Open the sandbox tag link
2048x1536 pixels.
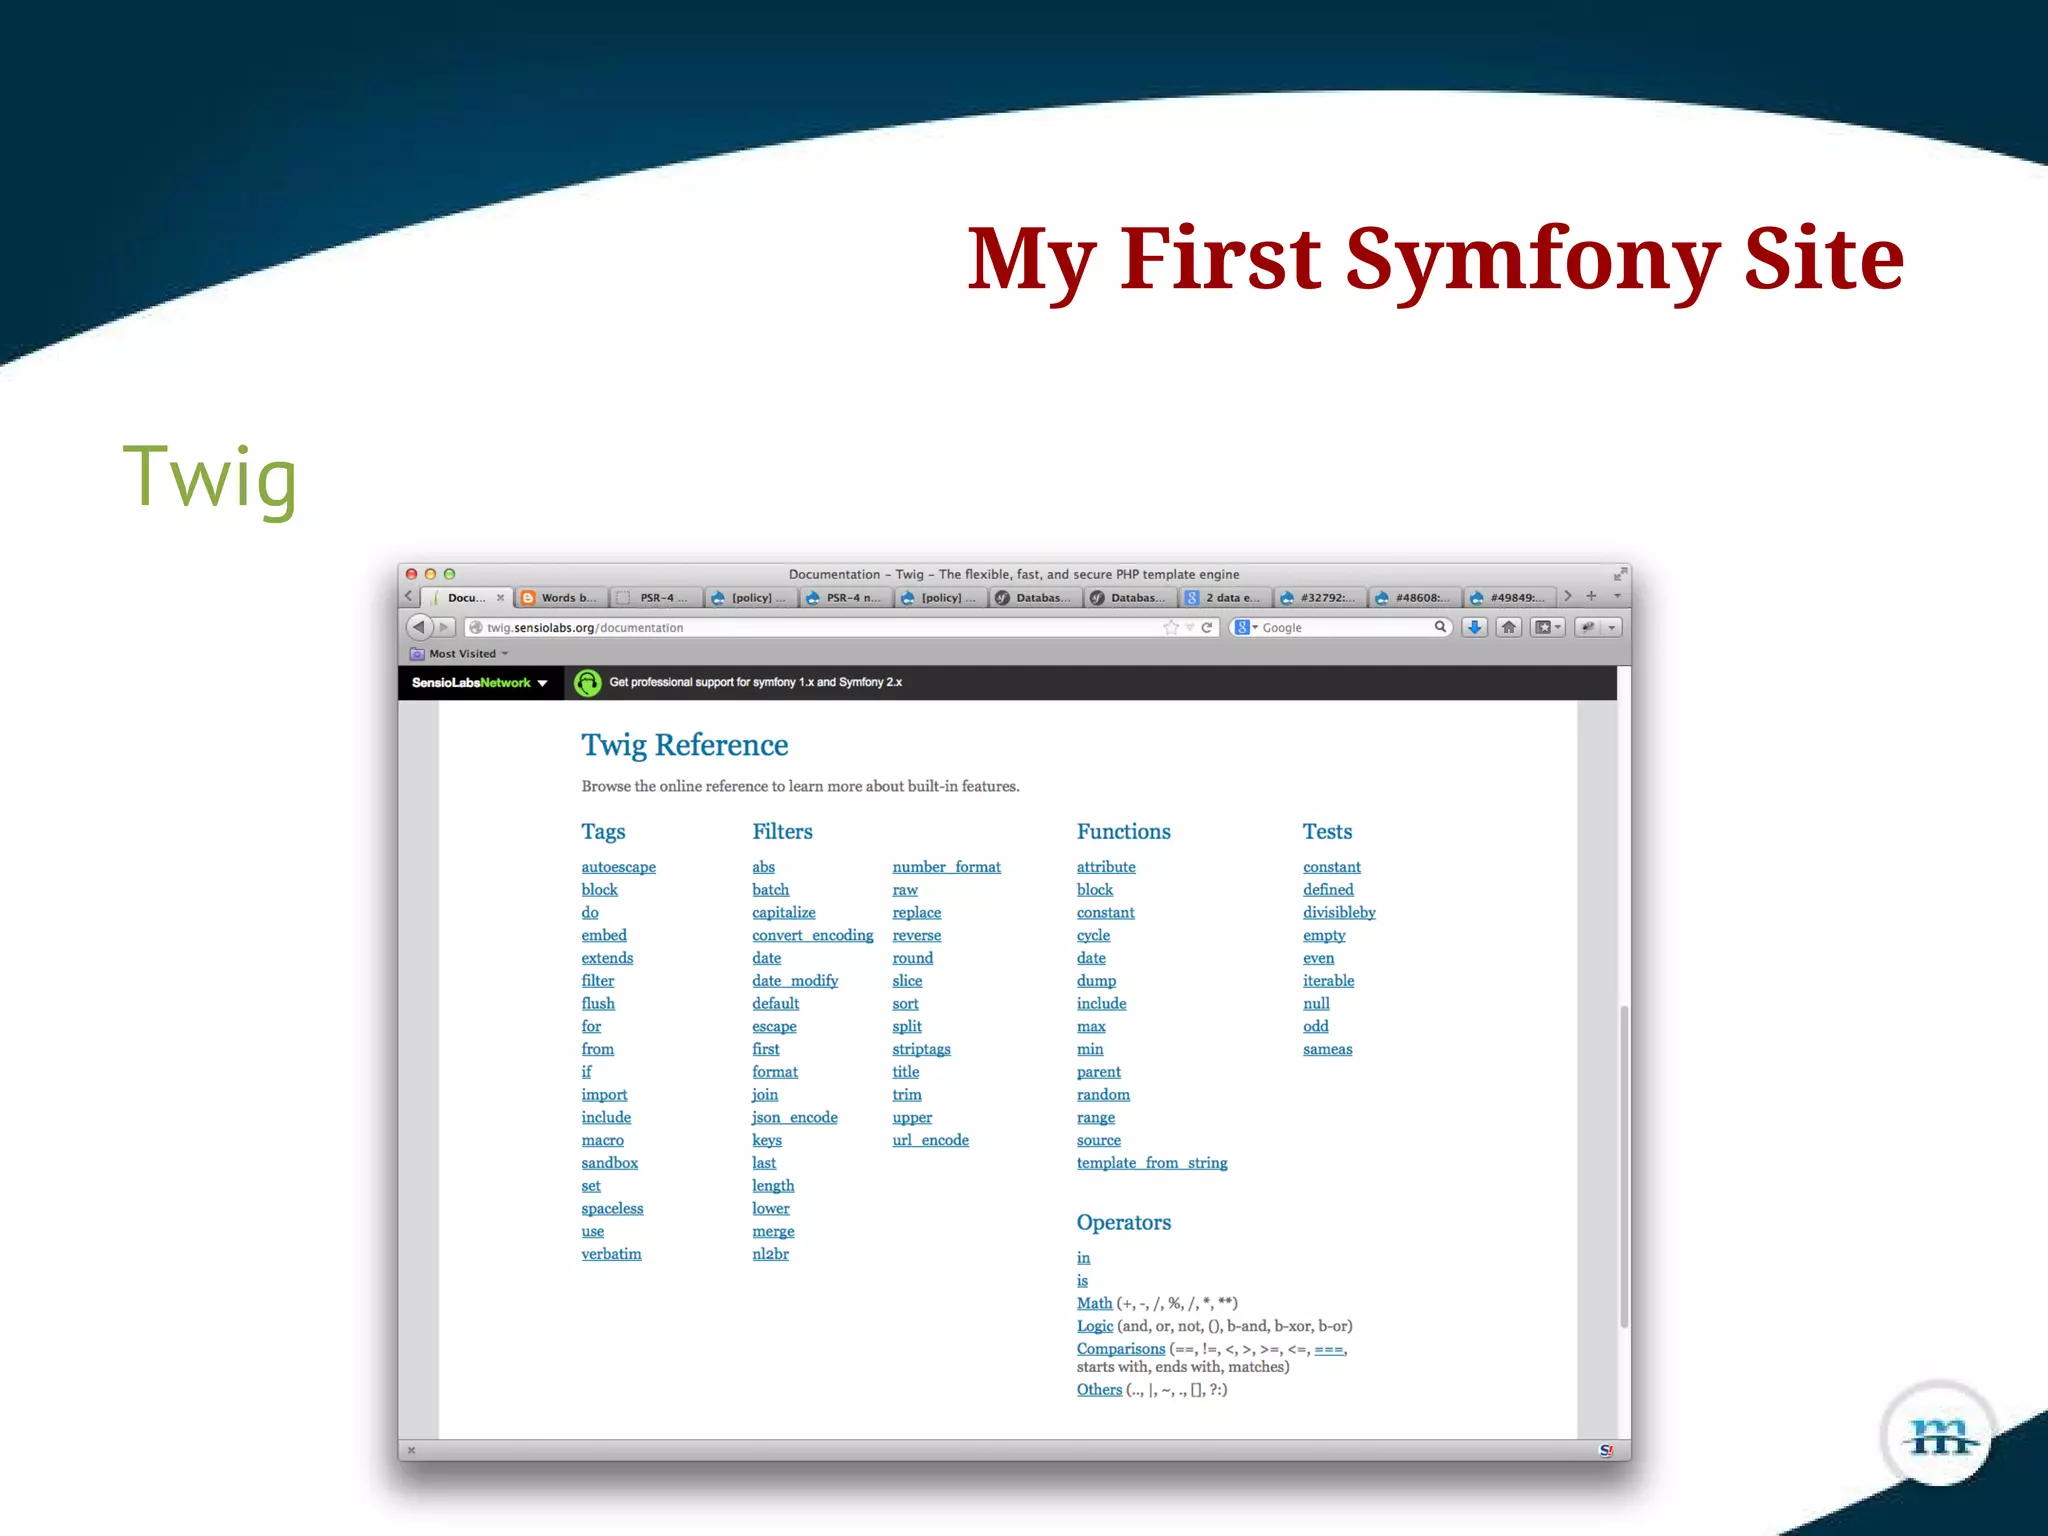609,1163
